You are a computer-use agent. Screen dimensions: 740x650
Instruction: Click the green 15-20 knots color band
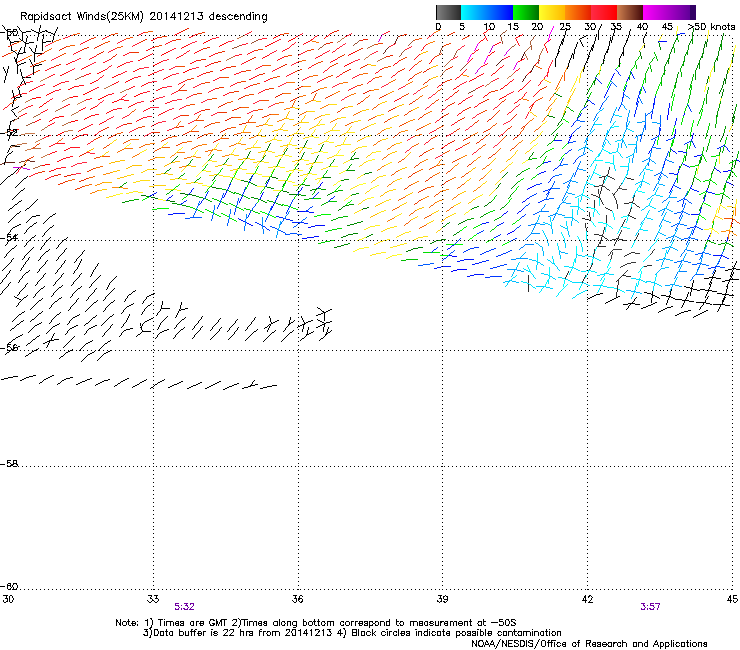point(526,12)
